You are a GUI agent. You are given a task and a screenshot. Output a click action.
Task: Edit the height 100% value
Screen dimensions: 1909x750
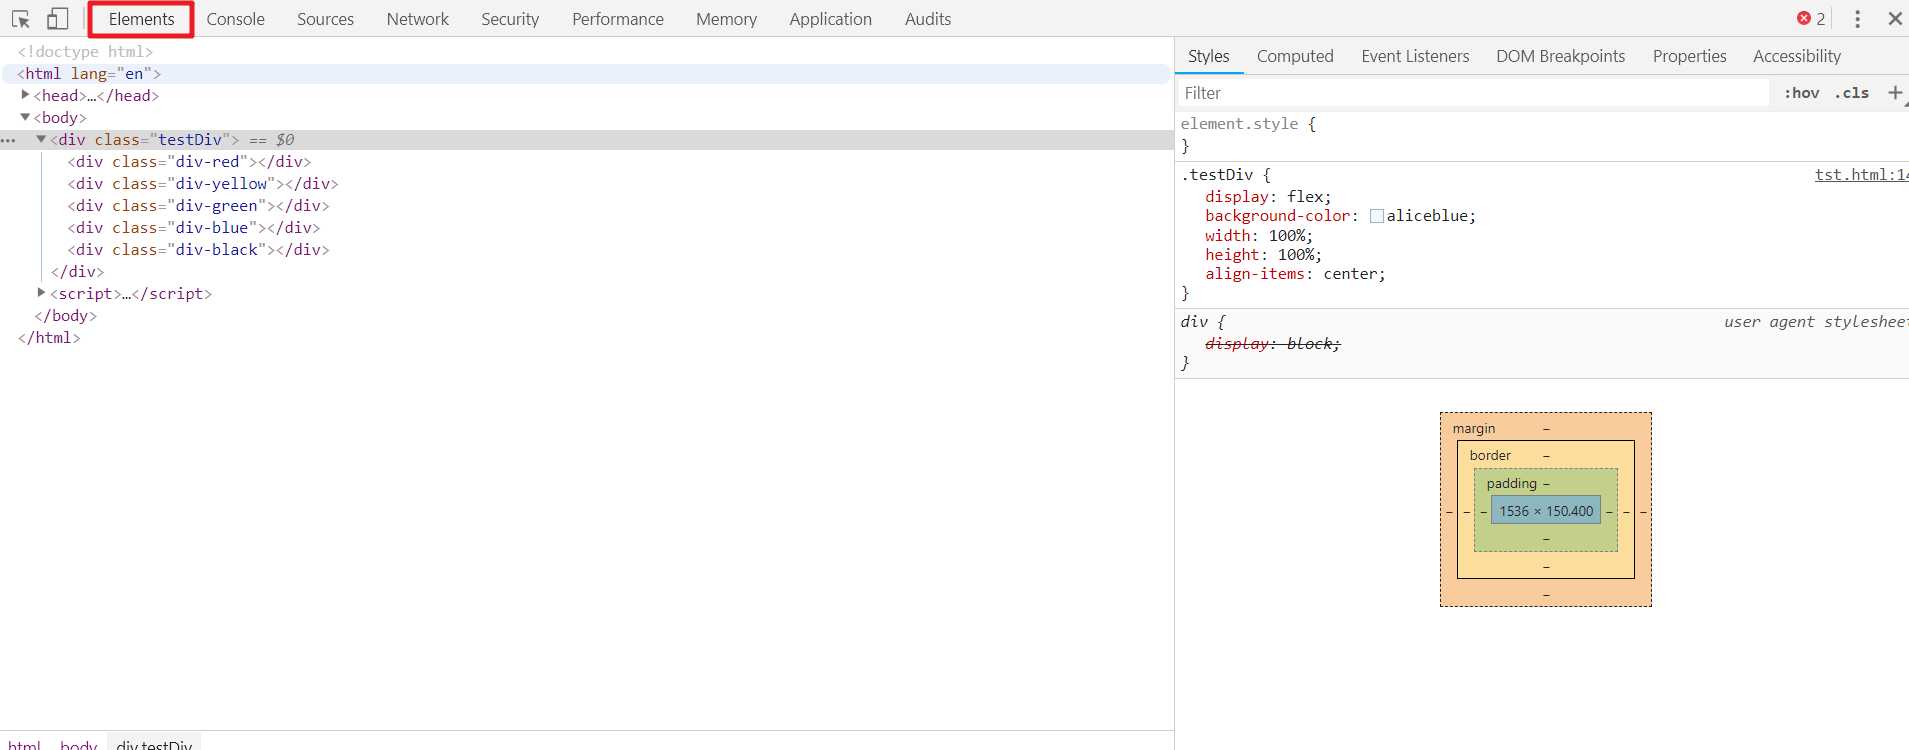click(x=1297, y=255)
